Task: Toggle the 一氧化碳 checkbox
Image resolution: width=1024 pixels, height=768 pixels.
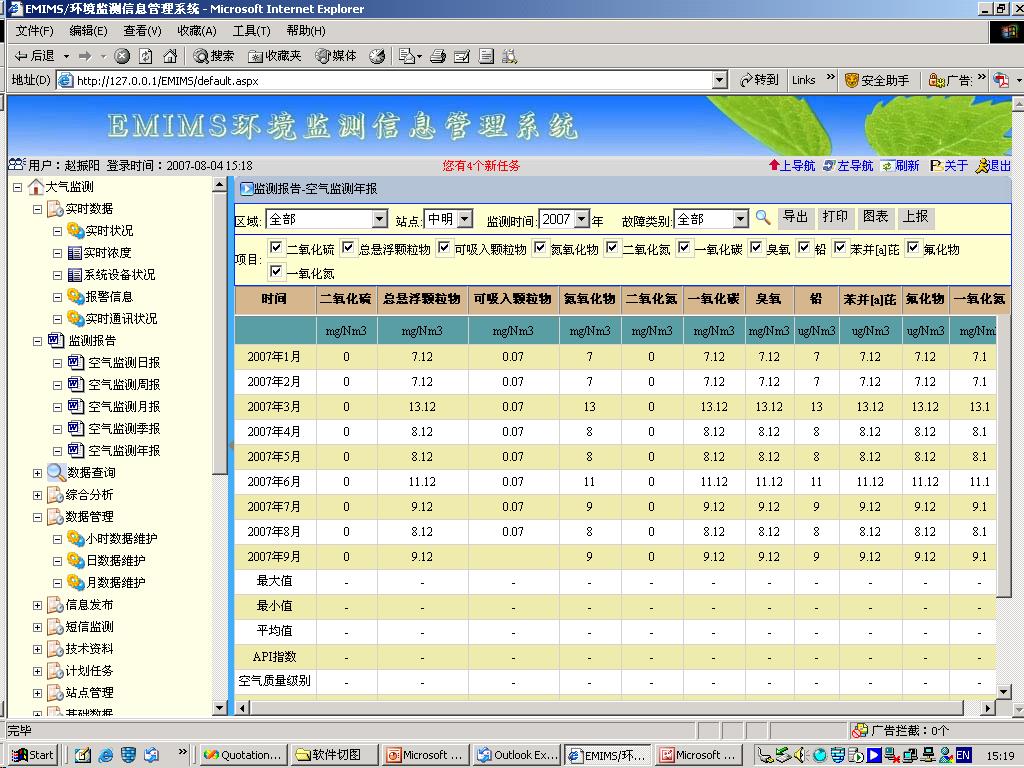Action: 684,248
